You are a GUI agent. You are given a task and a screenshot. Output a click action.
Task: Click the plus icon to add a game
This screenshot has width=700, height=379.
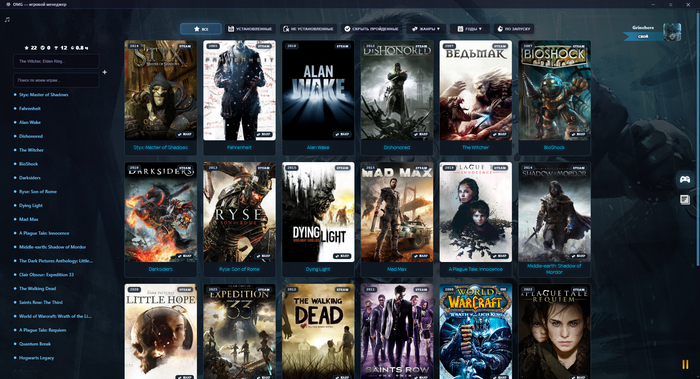click(x=104, y=72)
